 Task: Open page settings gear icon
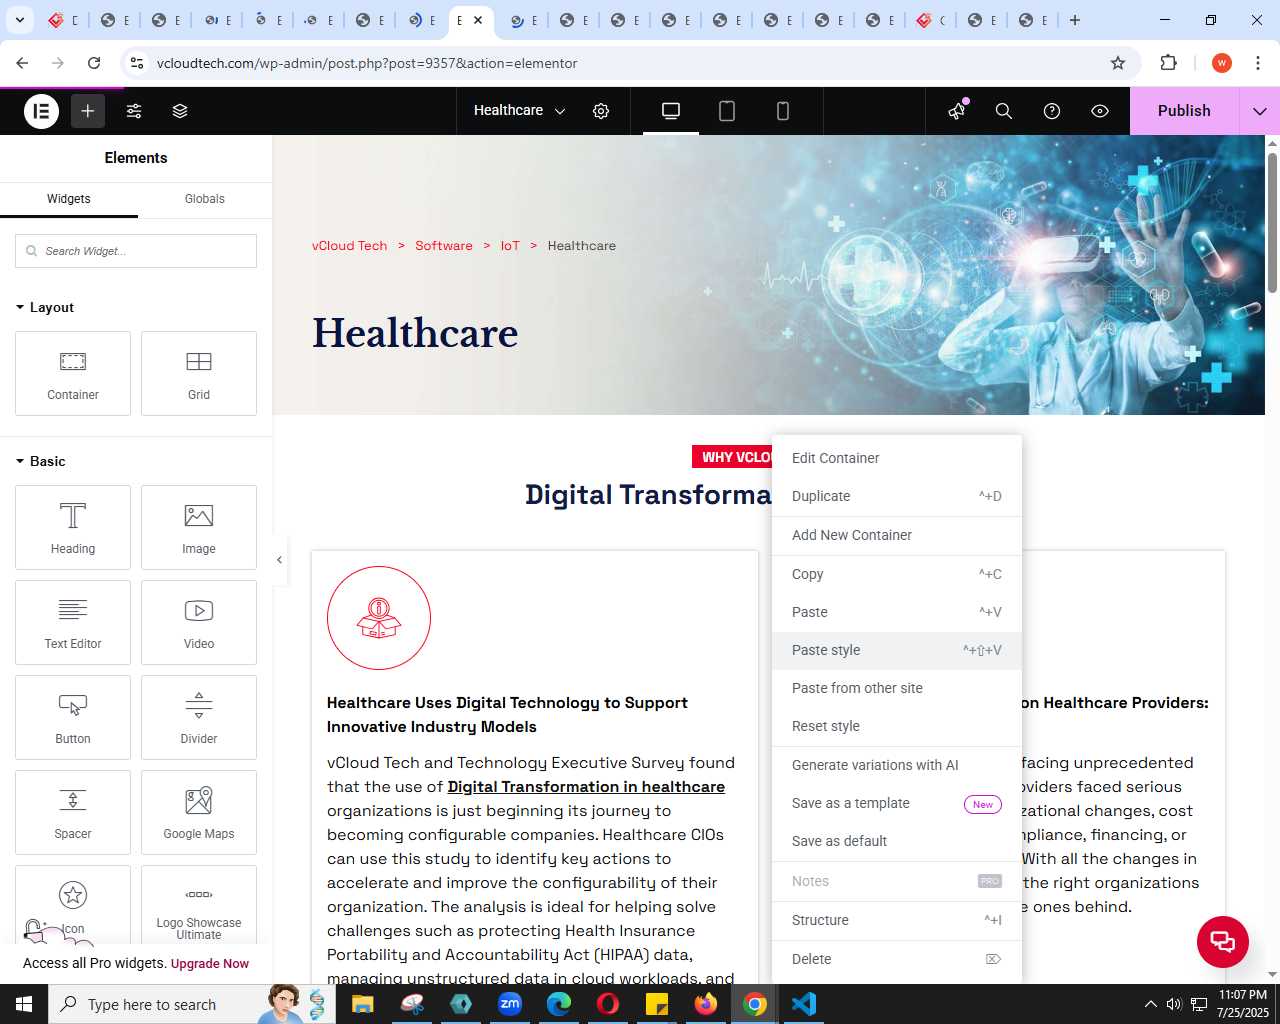pos(601,111)
